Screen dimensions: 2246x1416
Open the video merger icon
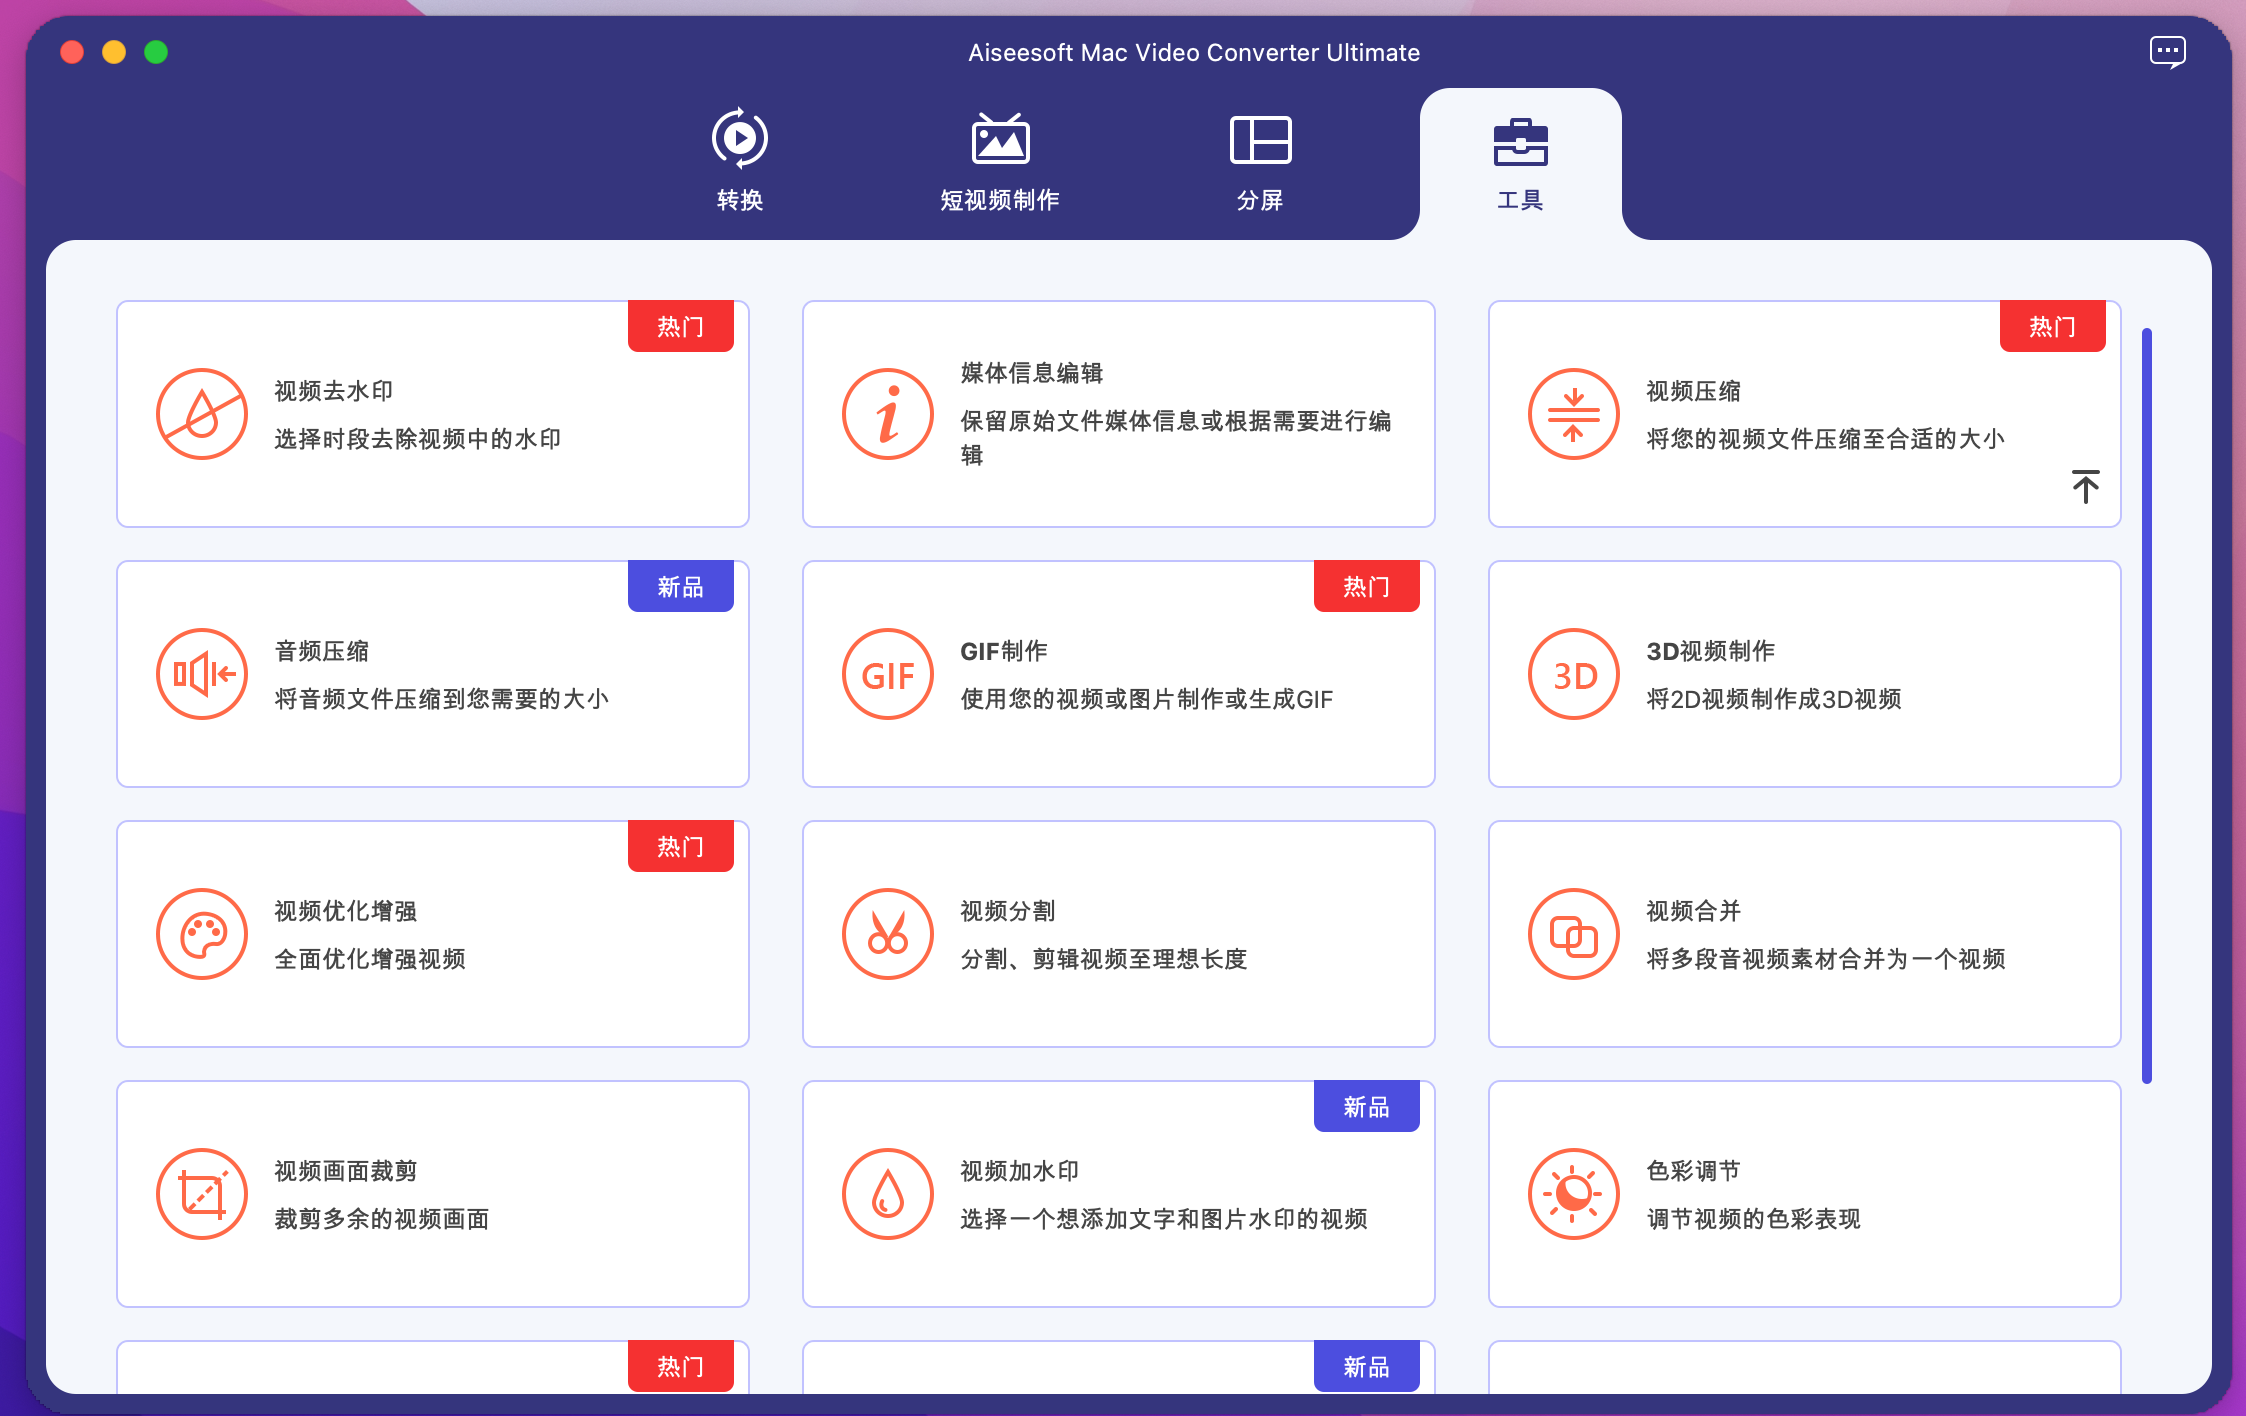[1574, 934]
